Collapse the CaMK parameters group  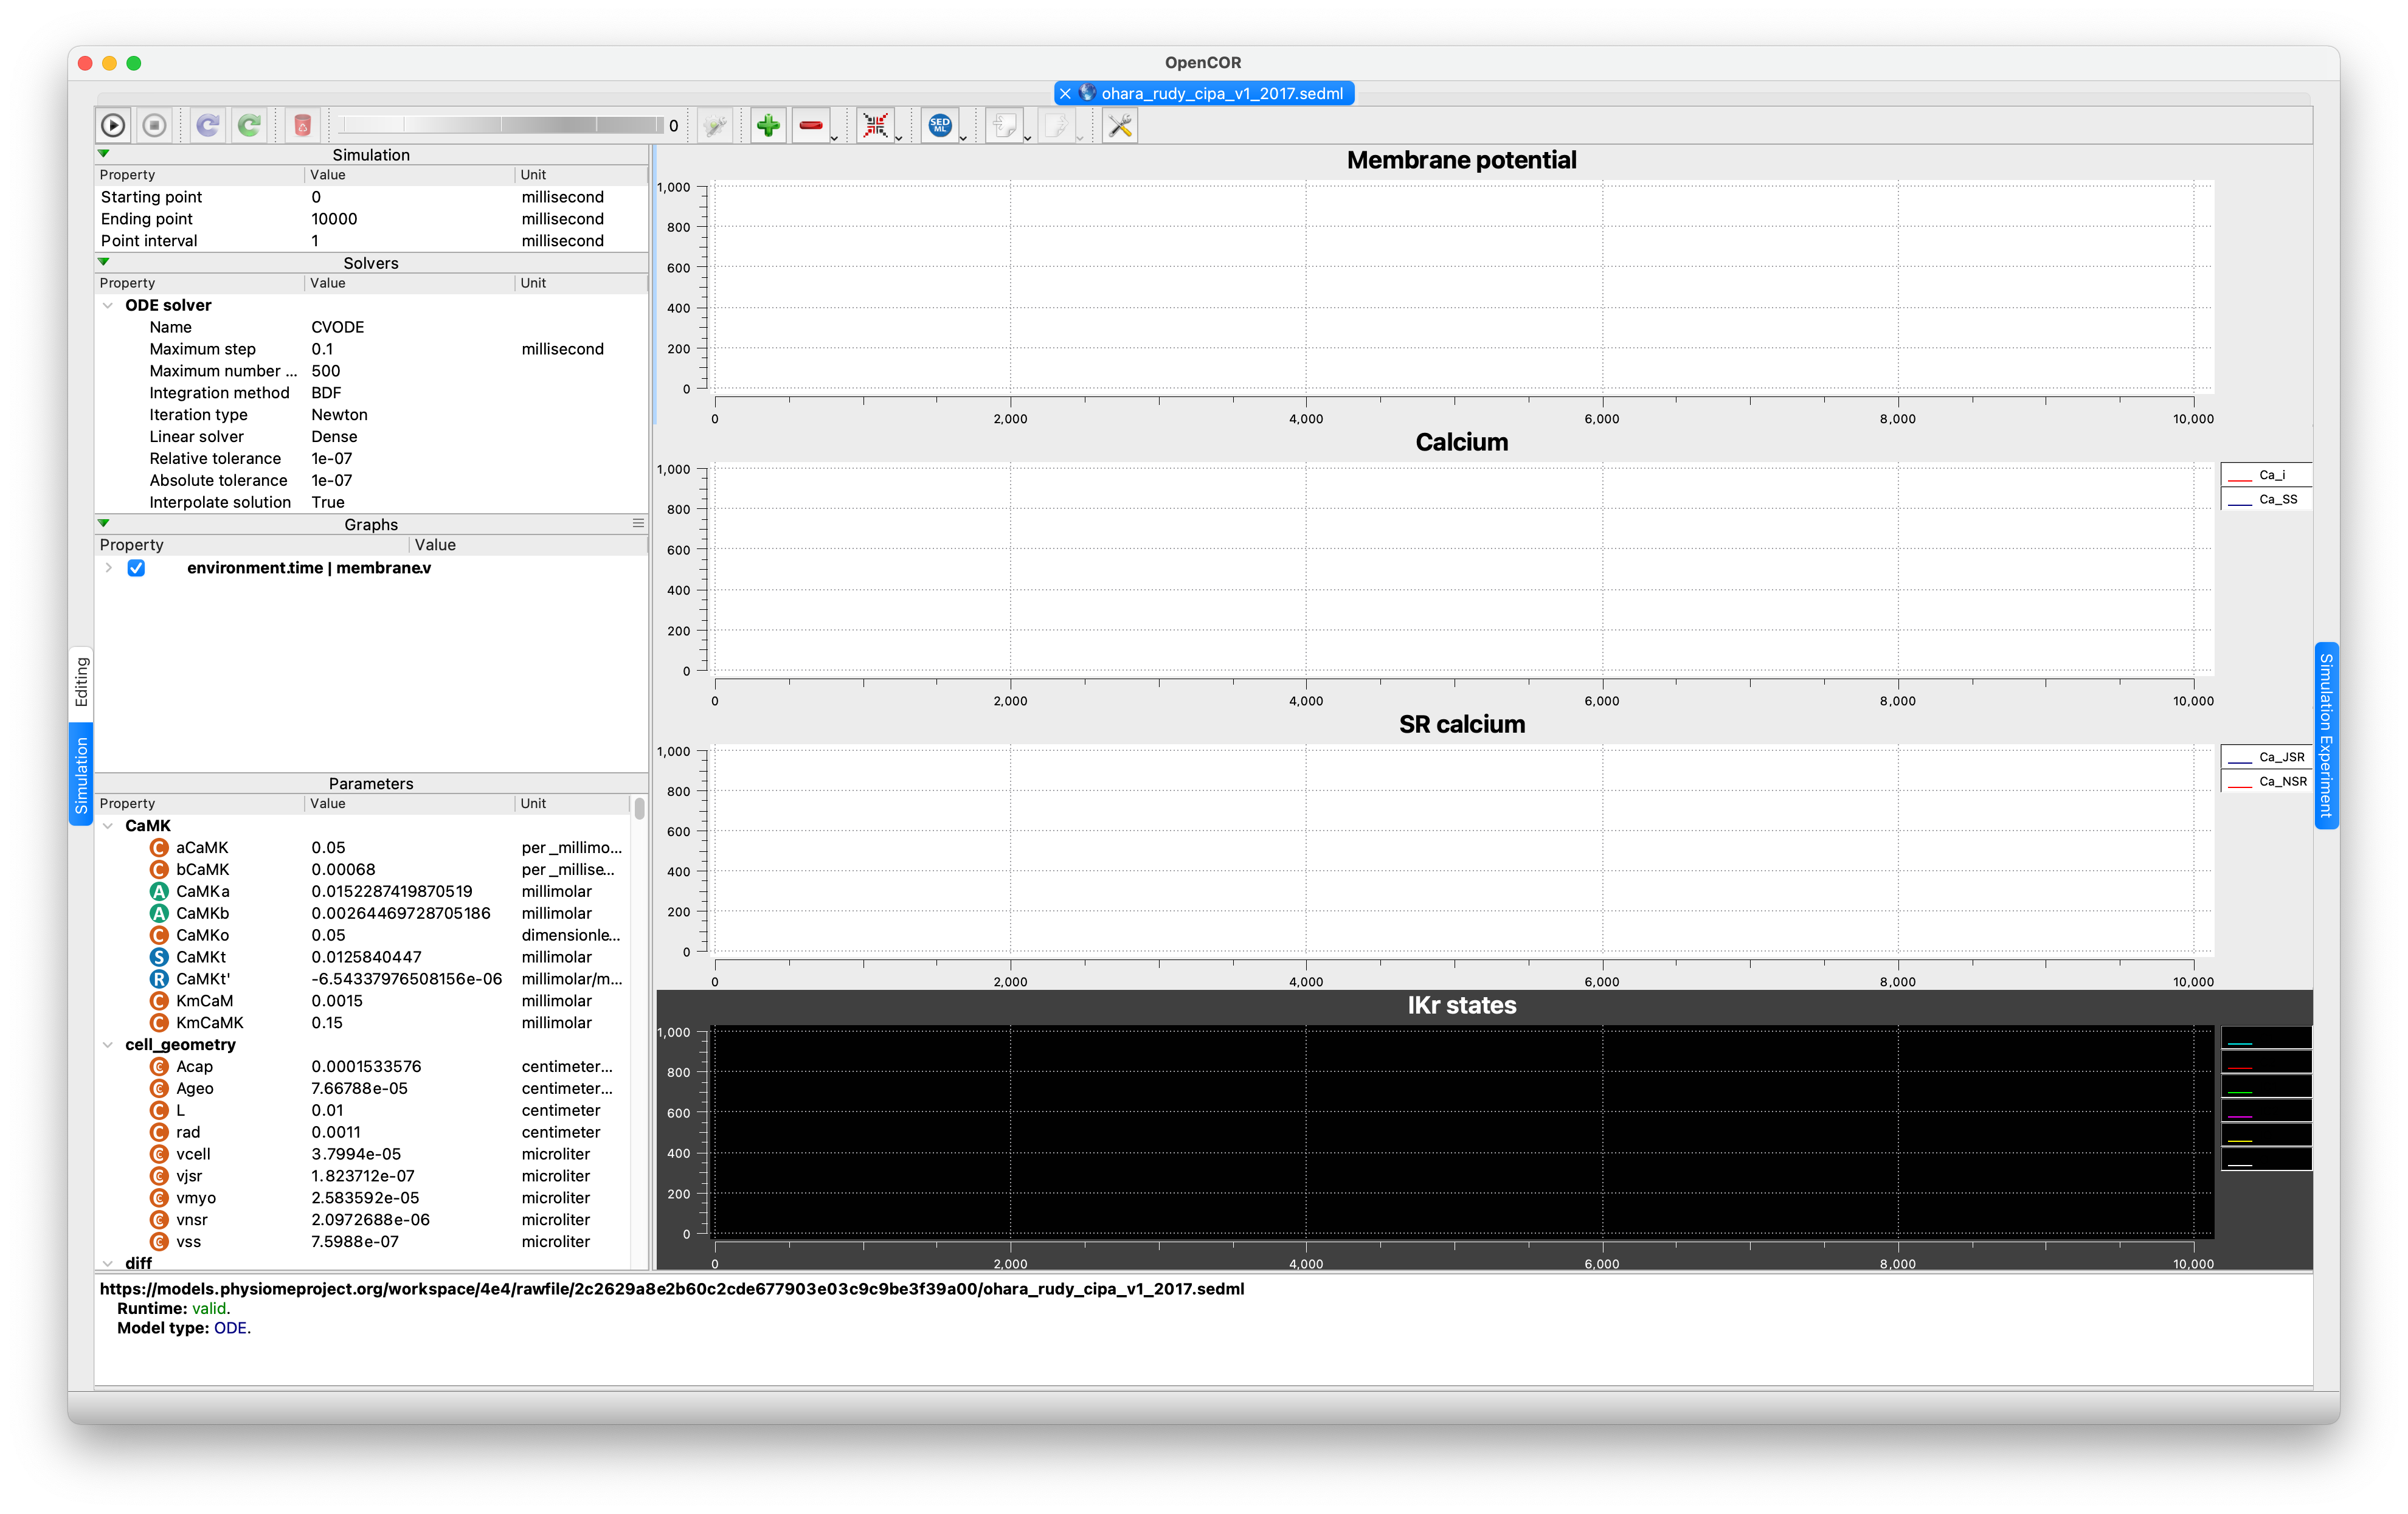[109, 825]
